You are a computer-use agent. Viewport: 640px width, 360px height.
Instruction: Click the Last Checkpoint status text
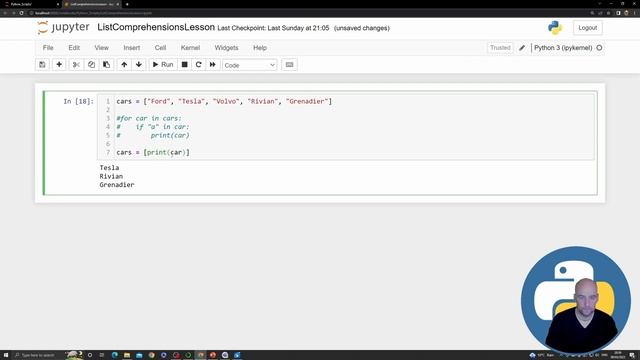[273, 28]
